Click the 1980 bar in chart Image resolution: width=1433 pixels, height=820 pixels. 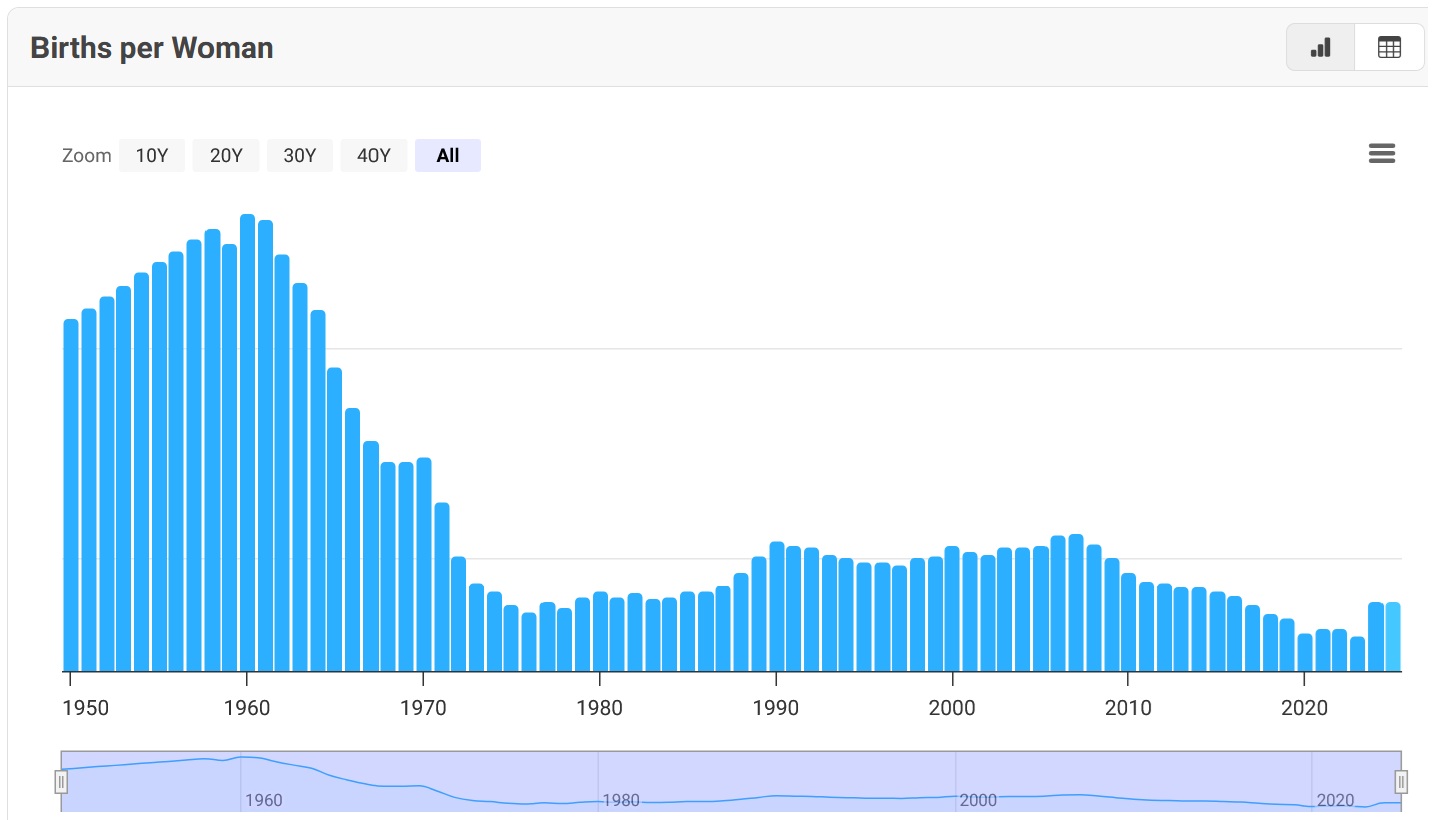click(x=600, y=631)
